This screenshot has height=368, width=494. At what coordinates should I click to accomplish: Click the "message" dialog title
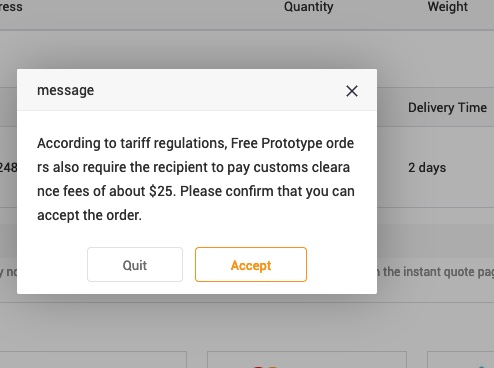[66, 90]
